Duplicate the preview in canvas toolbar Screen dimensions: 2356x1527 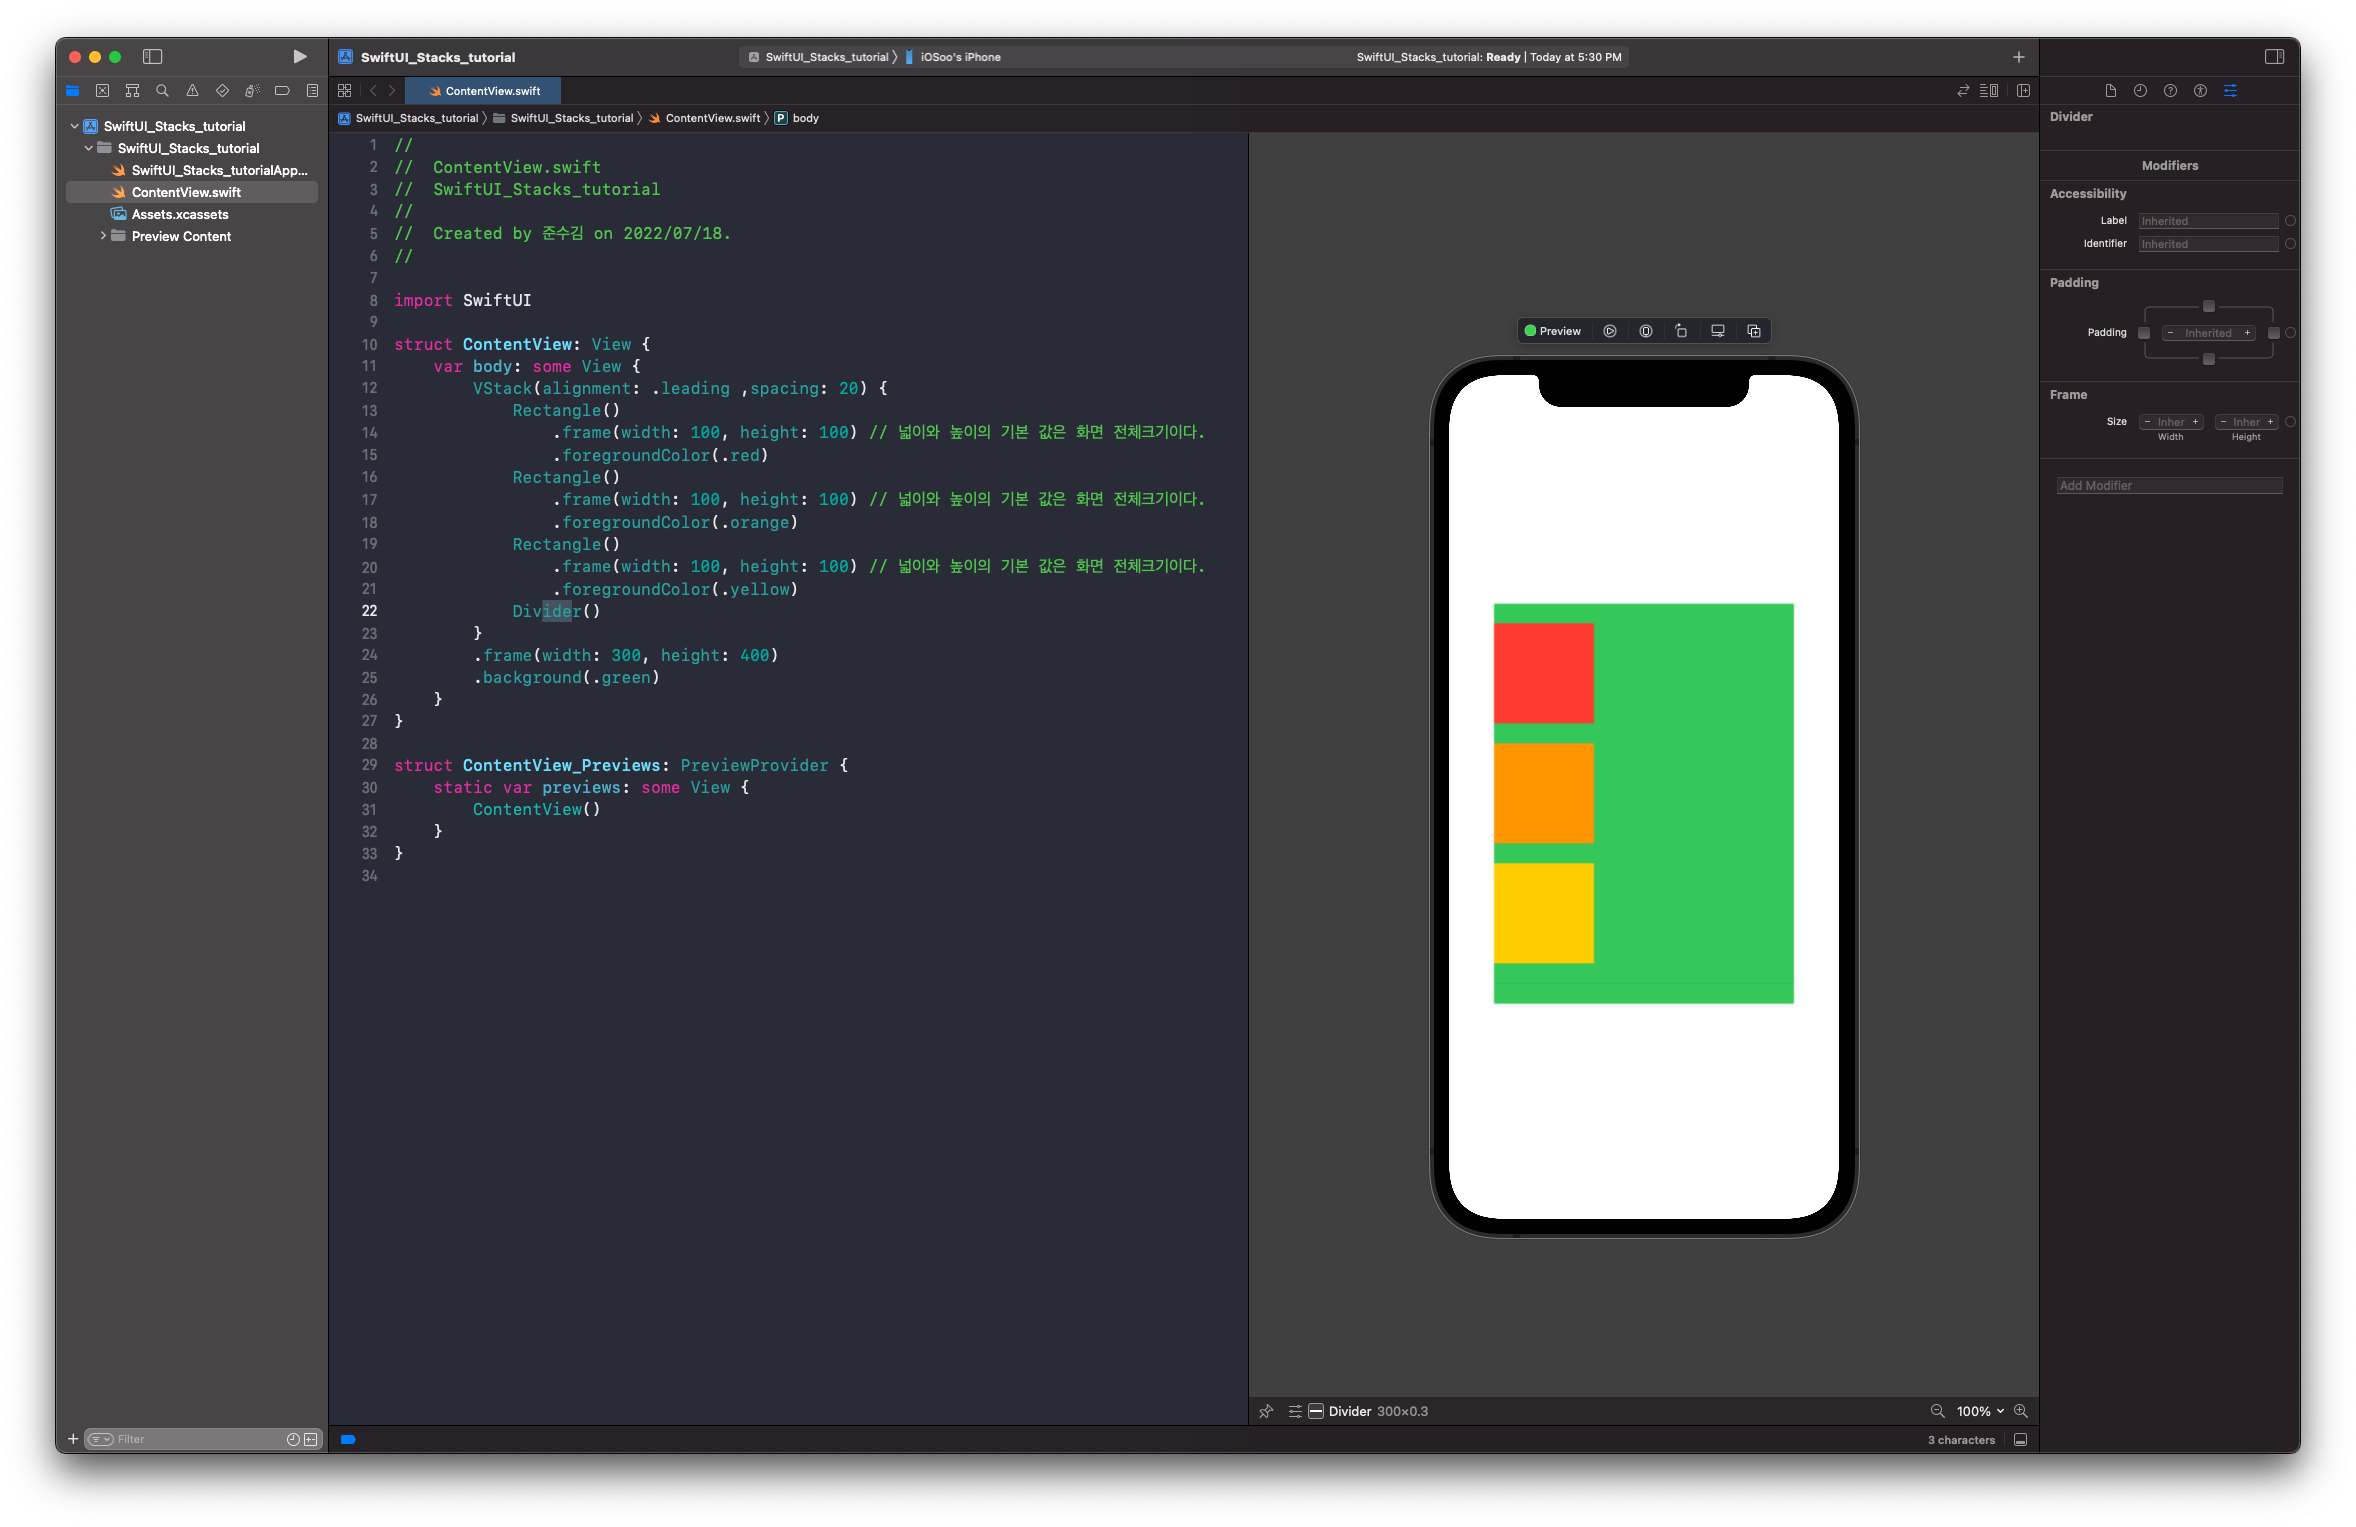1754,331
